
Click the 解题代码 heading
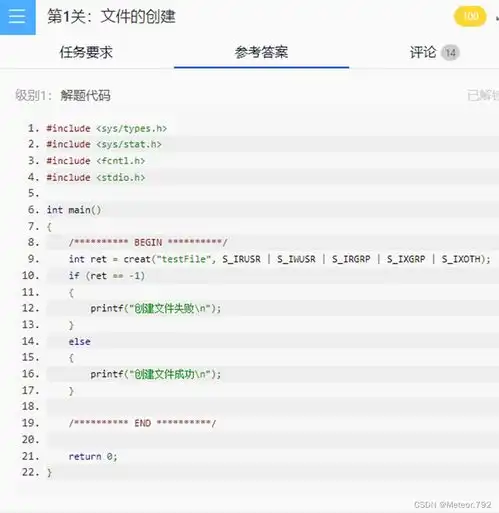click(85, 95)
